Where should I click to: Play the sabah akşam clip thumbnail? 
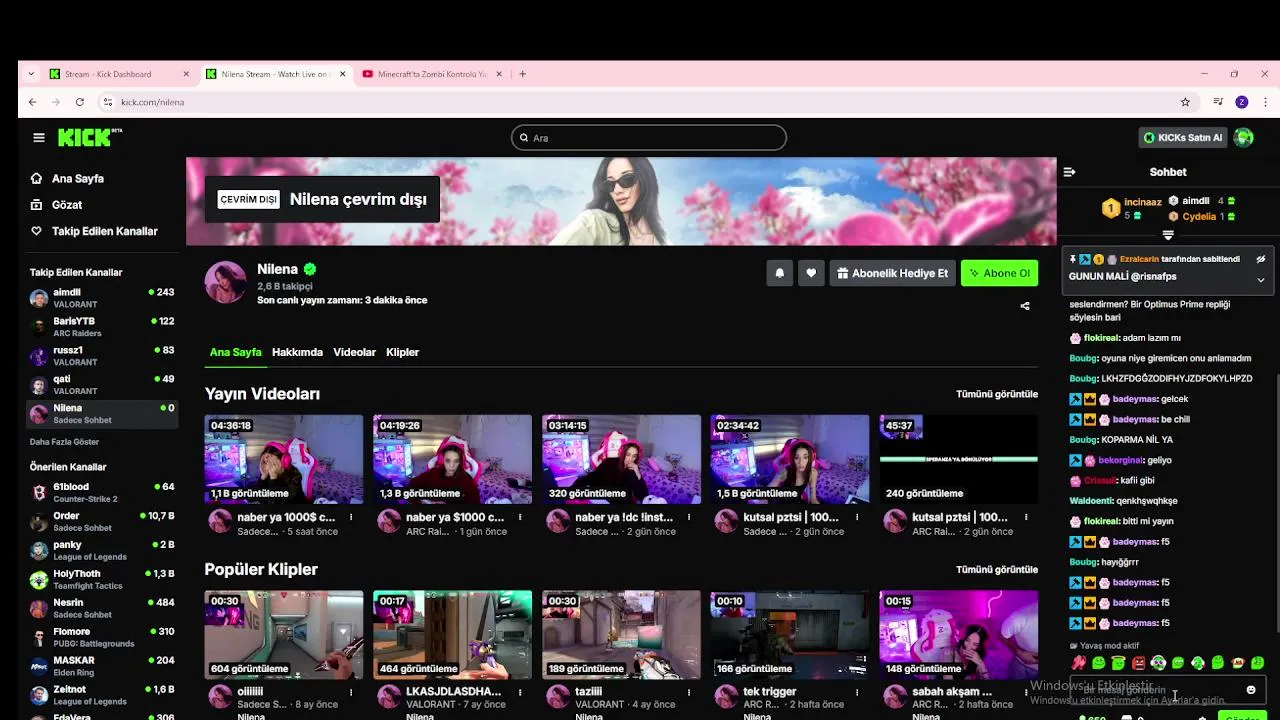tap(958, 634)
